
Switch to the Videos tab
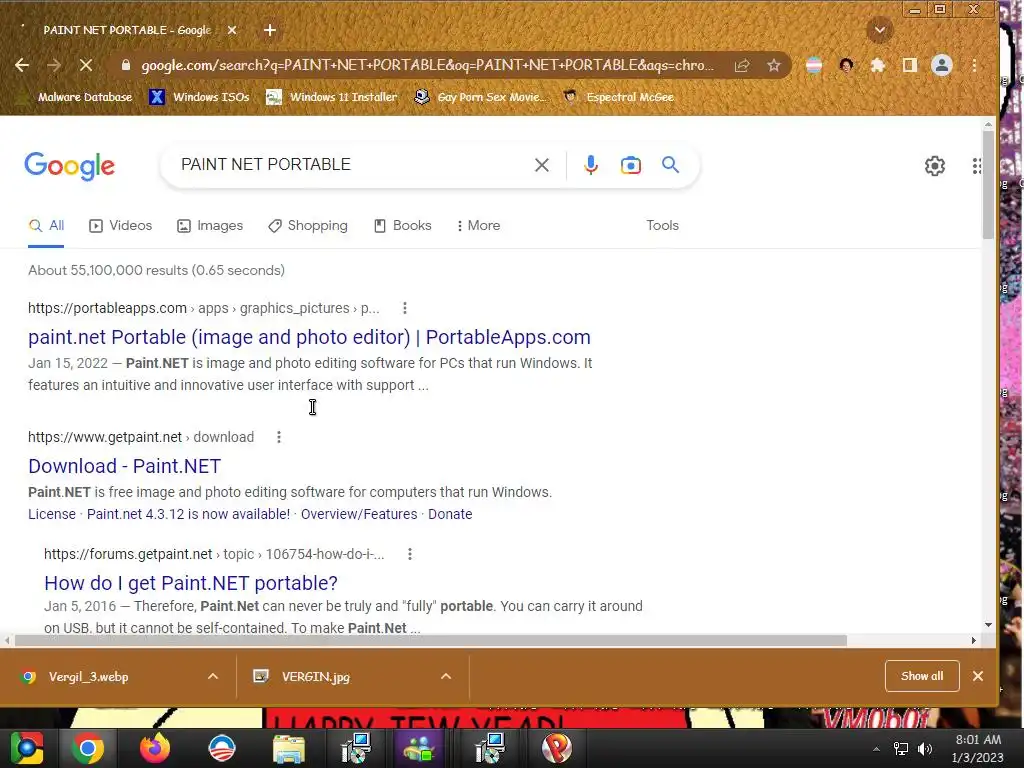pyautogui.click(x=121, y=226)
